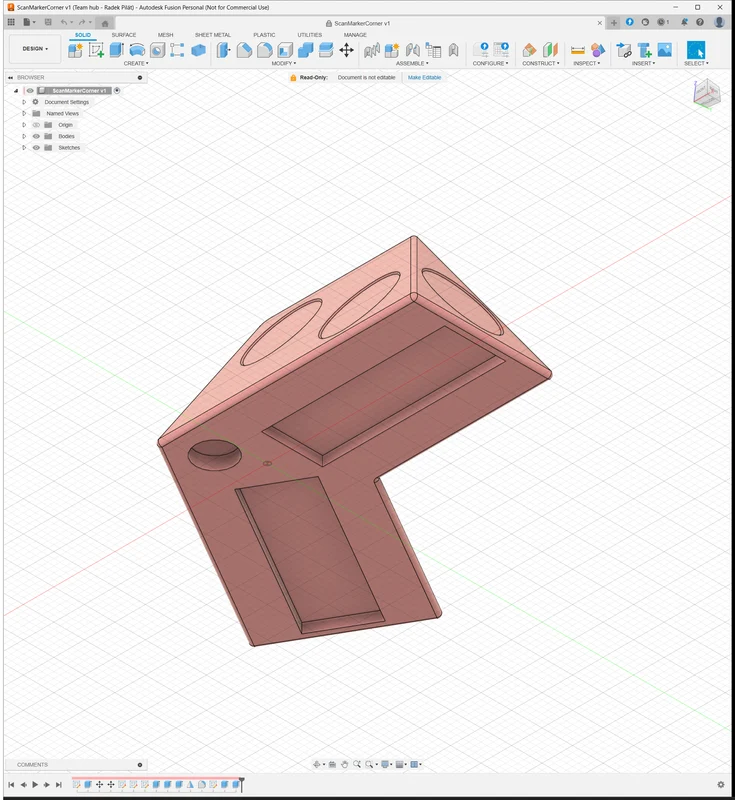The width and height of the screenshot is (735, 800).
Task: Select the Hole tool icon
Action: point(157,50)
